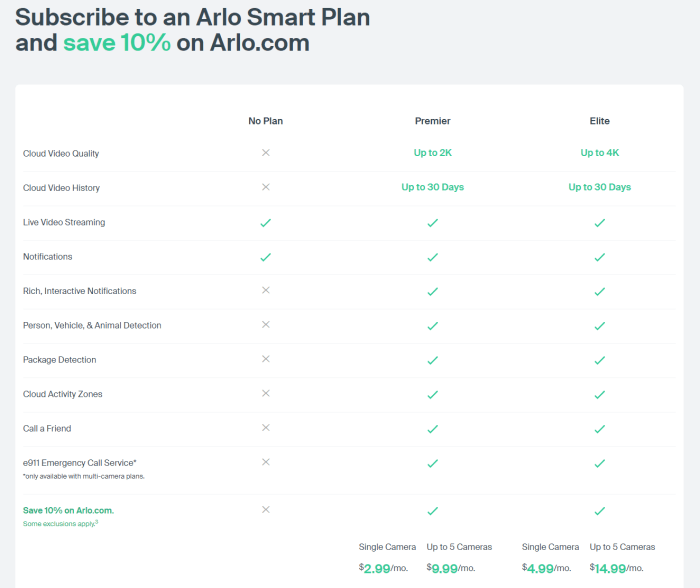Select the Premier plan column header
Viewport: 700px width, 588px height.
[433, 121]
